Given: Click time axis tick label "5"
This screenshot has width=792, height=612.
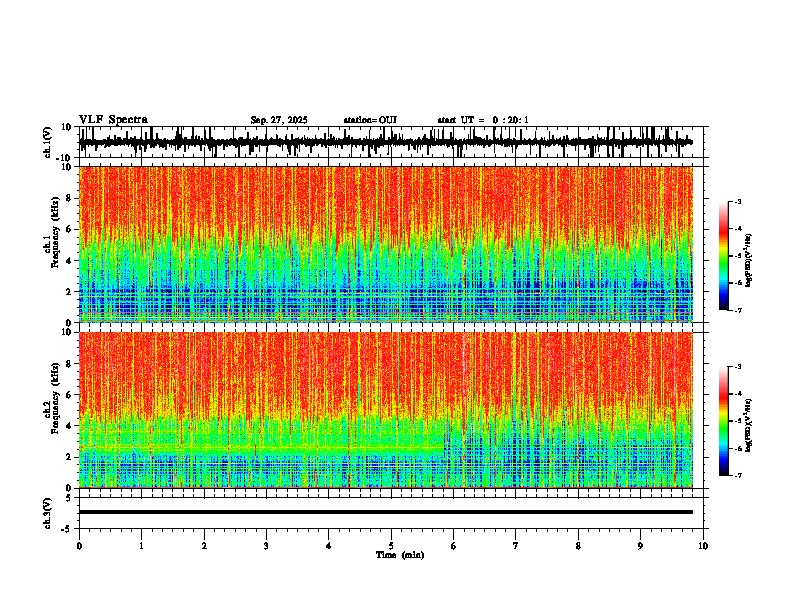Looking at the screenshot, I should (x=391, y=546).
